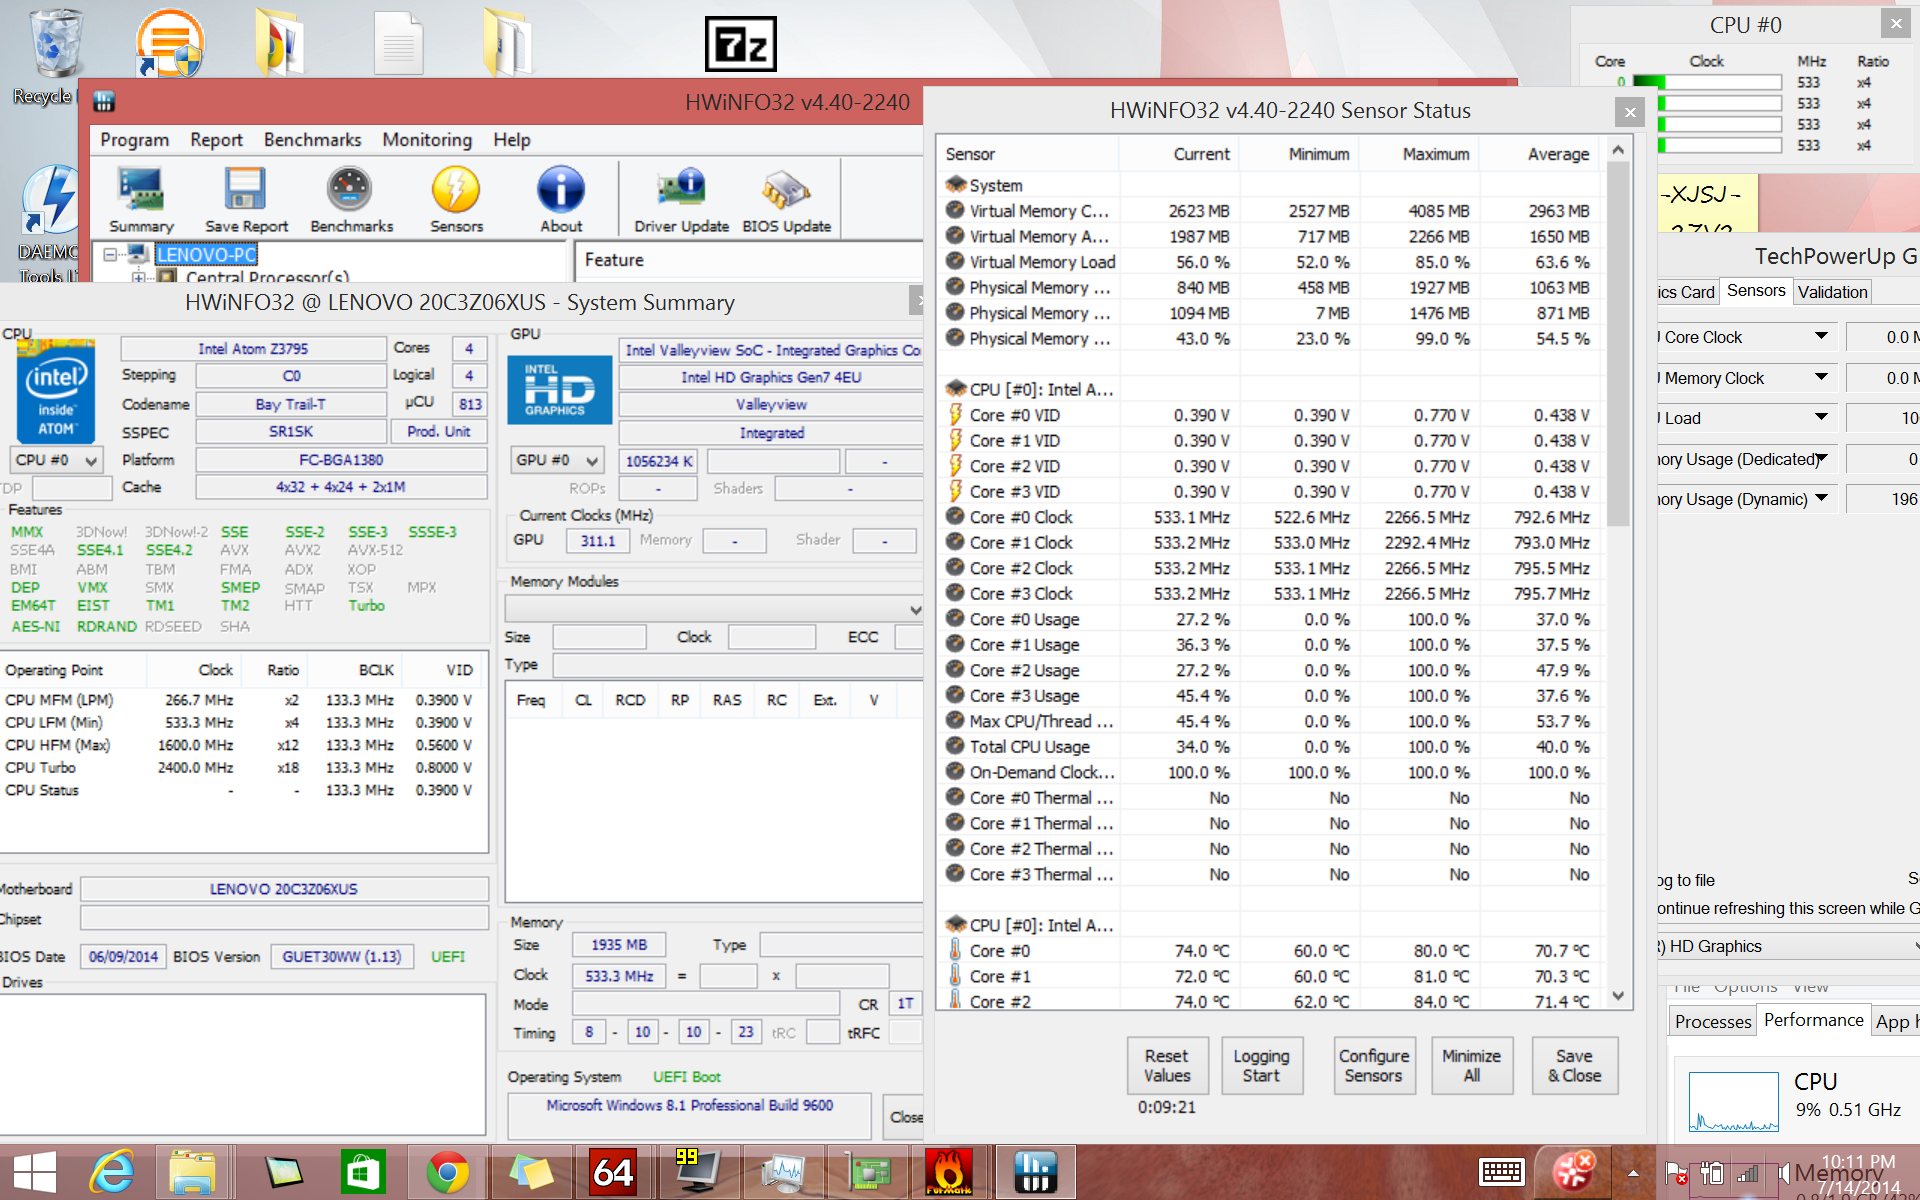Click the Logging Start button
Viewport: 1920px width, 1200px height.
[1260, 1066]
